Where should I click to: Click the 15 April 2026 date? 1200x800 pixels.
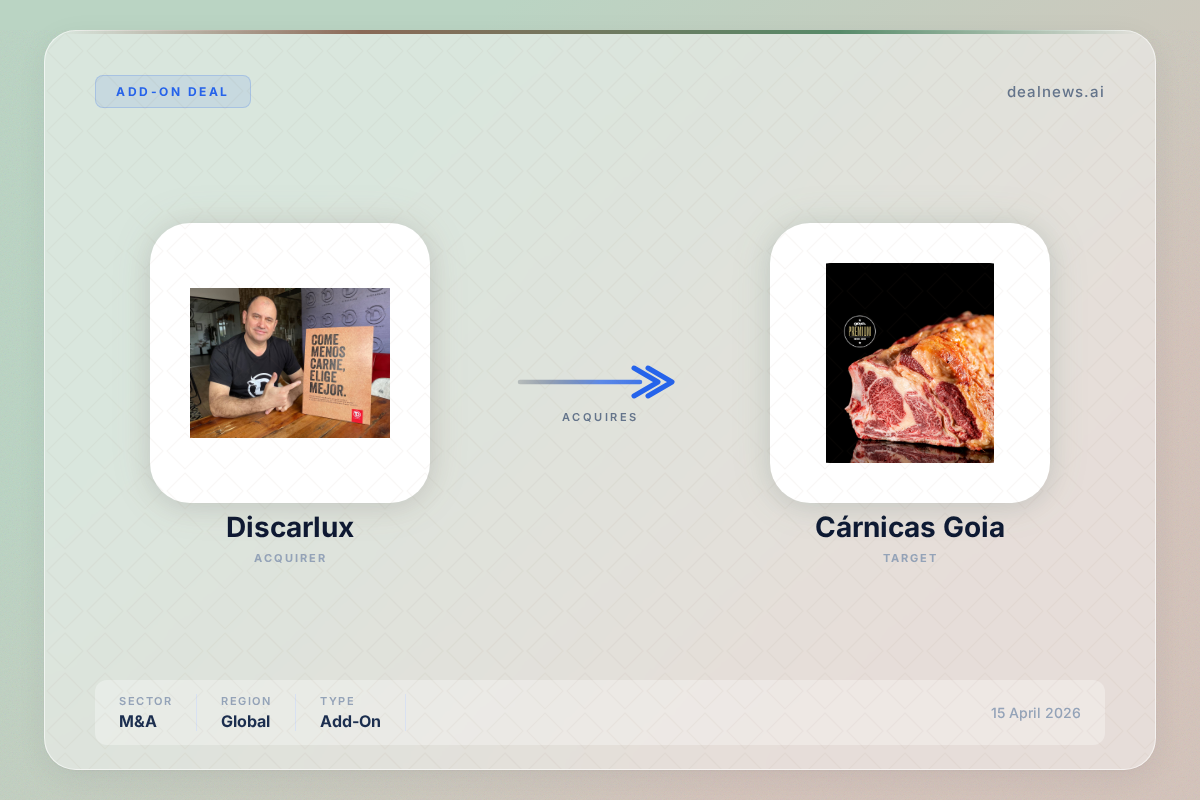point(1035,713)
